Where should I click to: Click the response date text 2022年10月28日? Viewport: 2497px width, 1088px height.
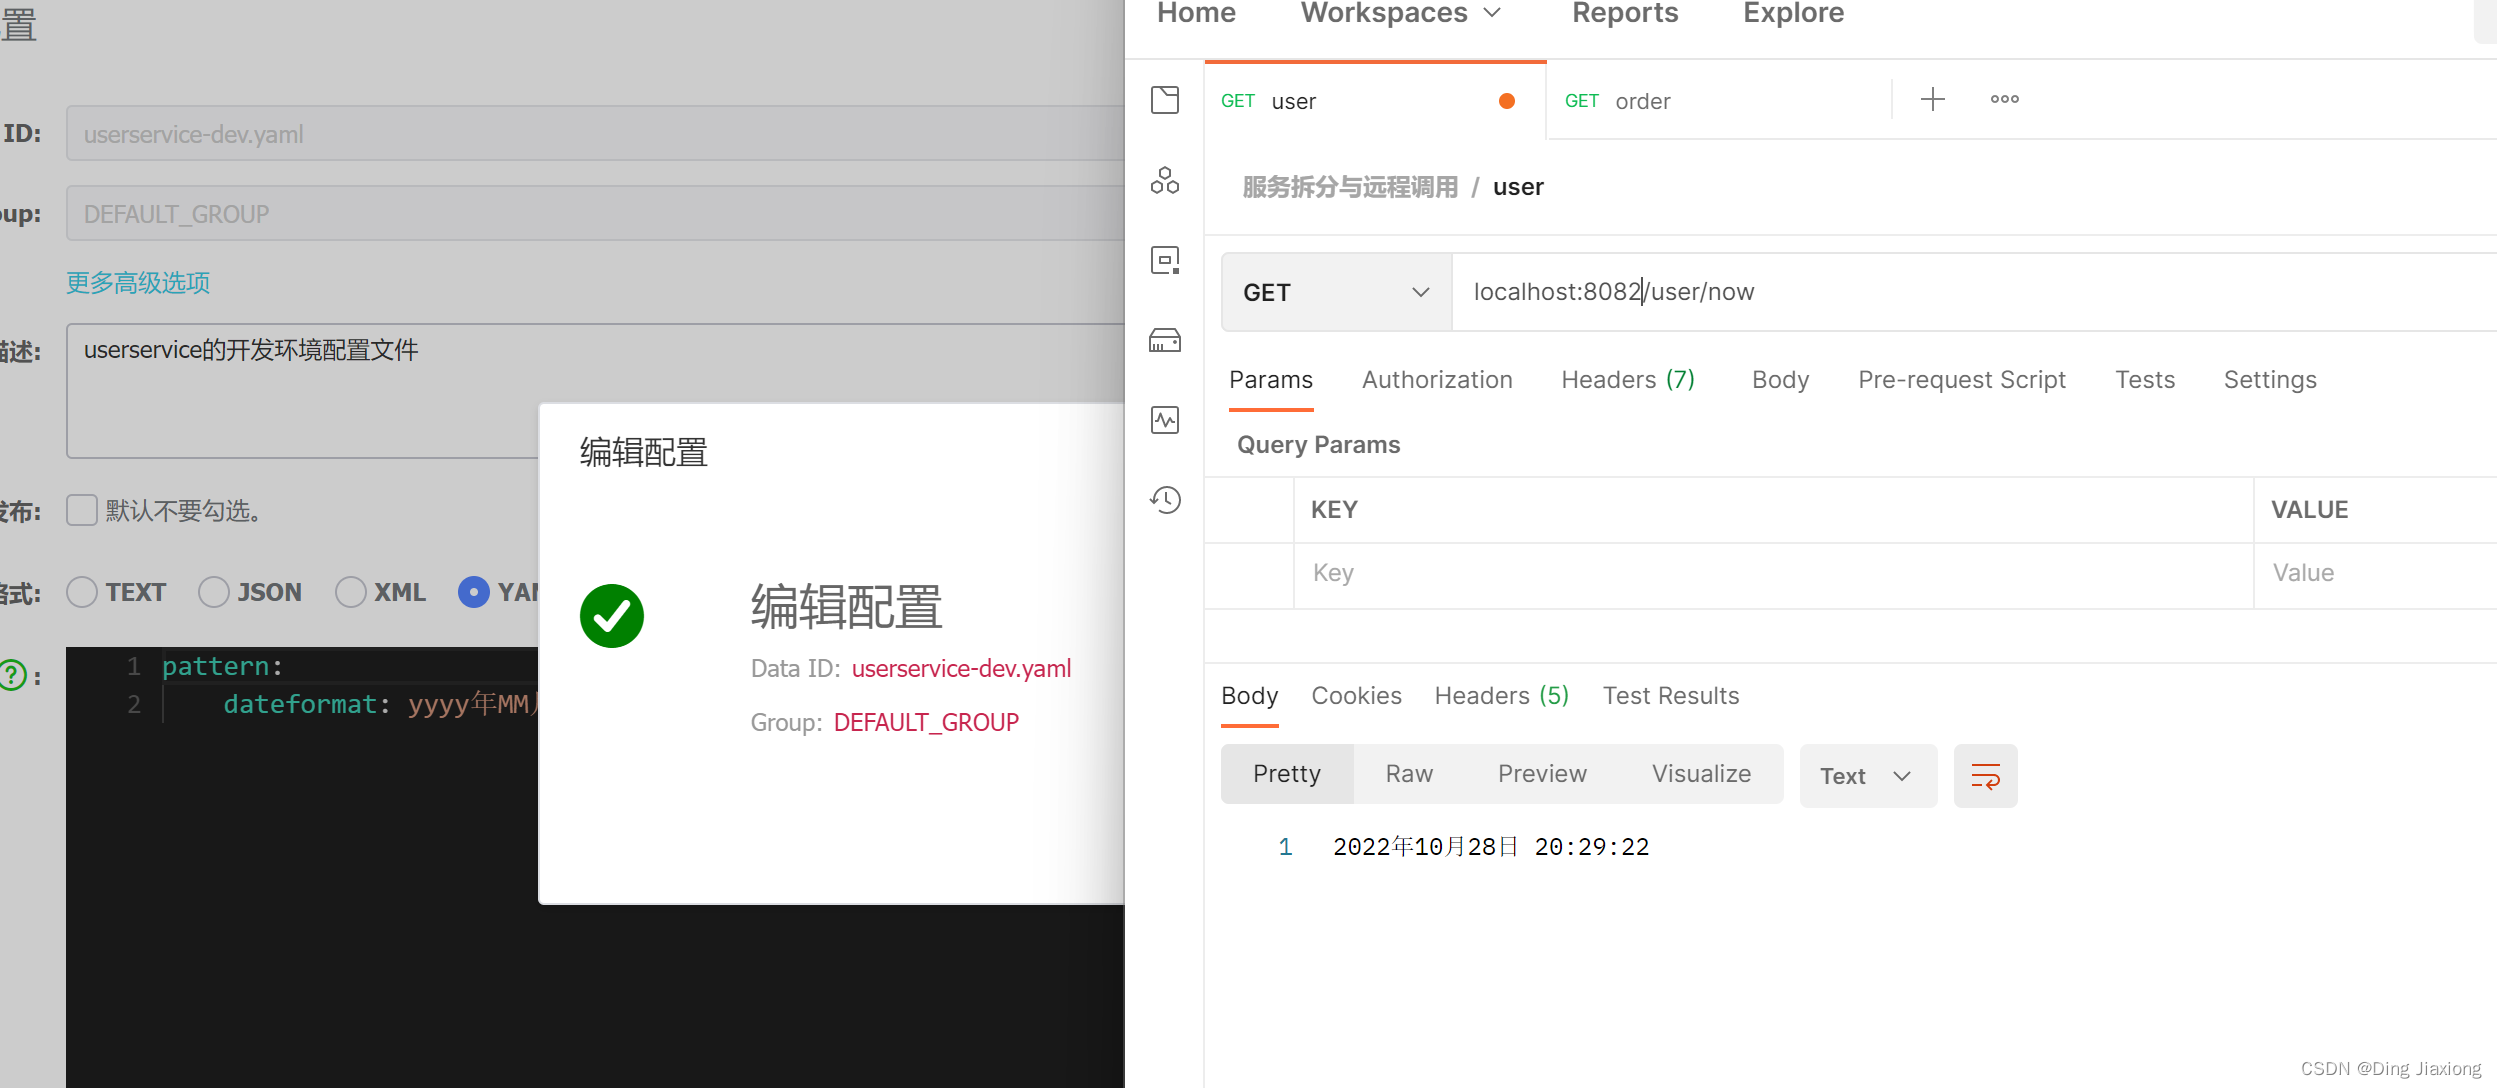pos(1425,847)
